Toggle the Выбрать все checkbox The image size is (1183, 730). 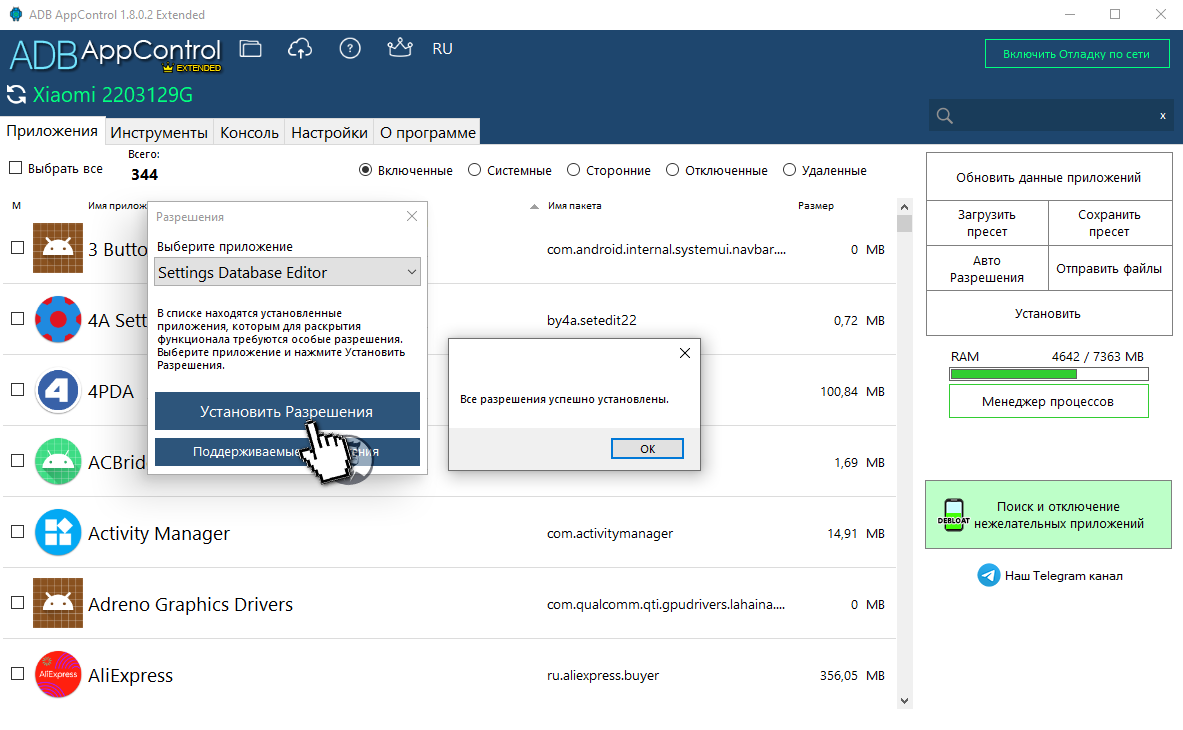[15, 168]
